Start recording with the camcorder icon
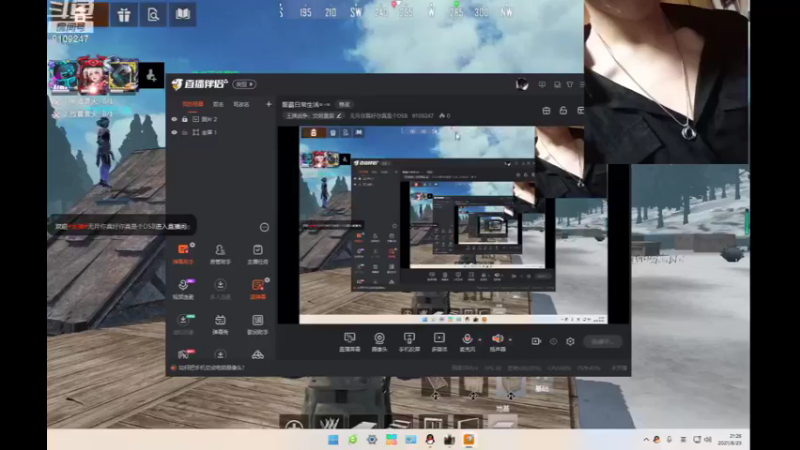Viewport: 800px width, 450px height. tap(536, 341)
